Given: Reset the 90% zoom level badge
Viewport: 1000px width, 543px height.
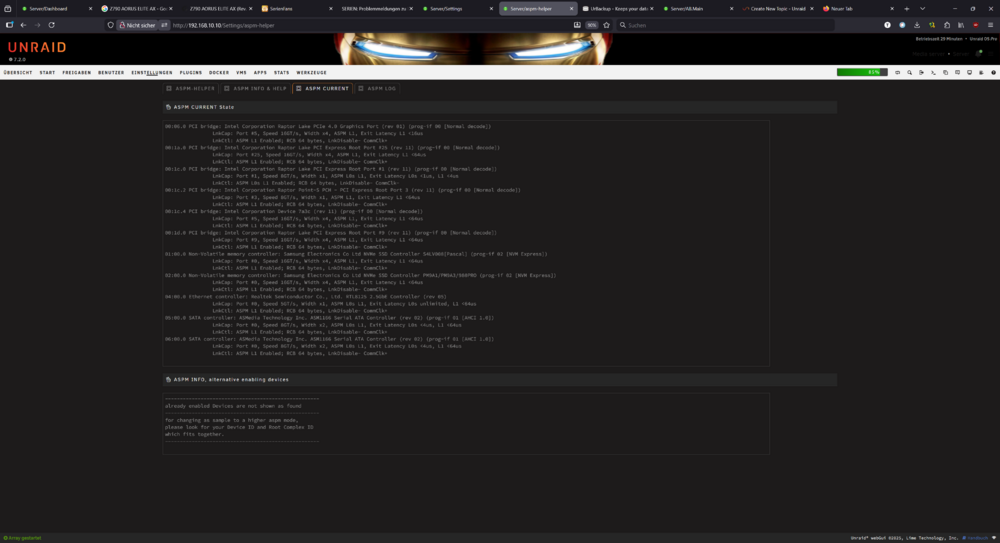Looking at the screenshot, I should click(591, 25).
